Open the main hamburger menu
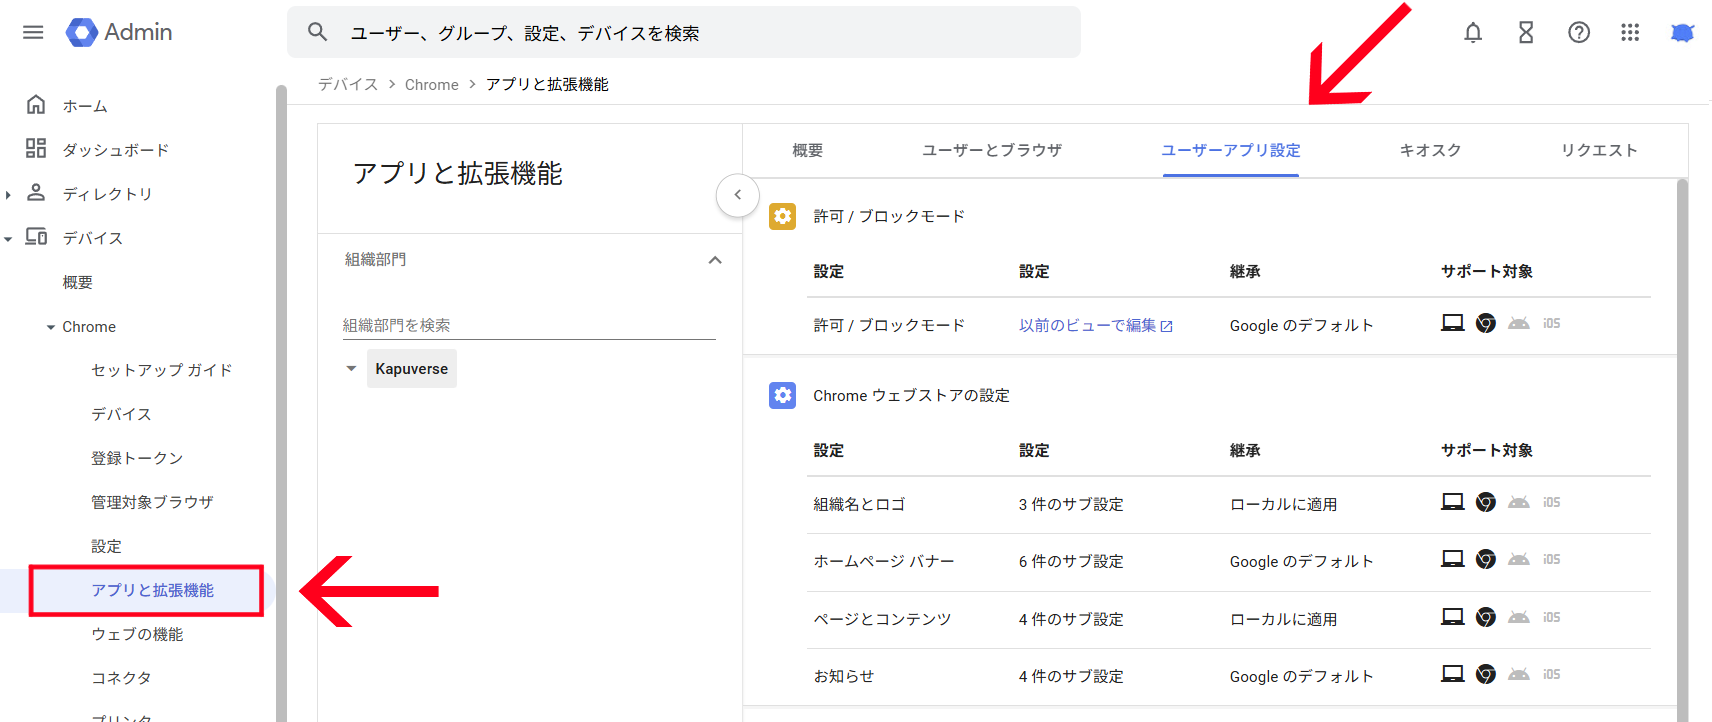Viewport: 1712px width, 722px height. tap(33, 32)
